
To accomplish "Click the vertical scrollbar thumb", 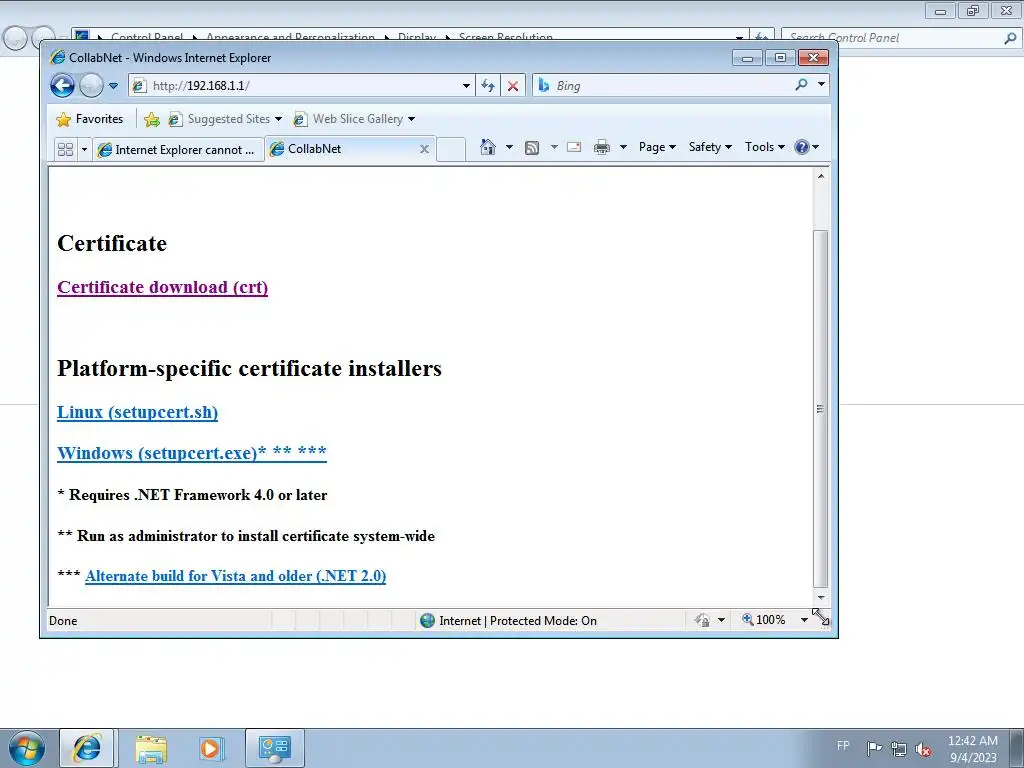I will tap(821, 409).
